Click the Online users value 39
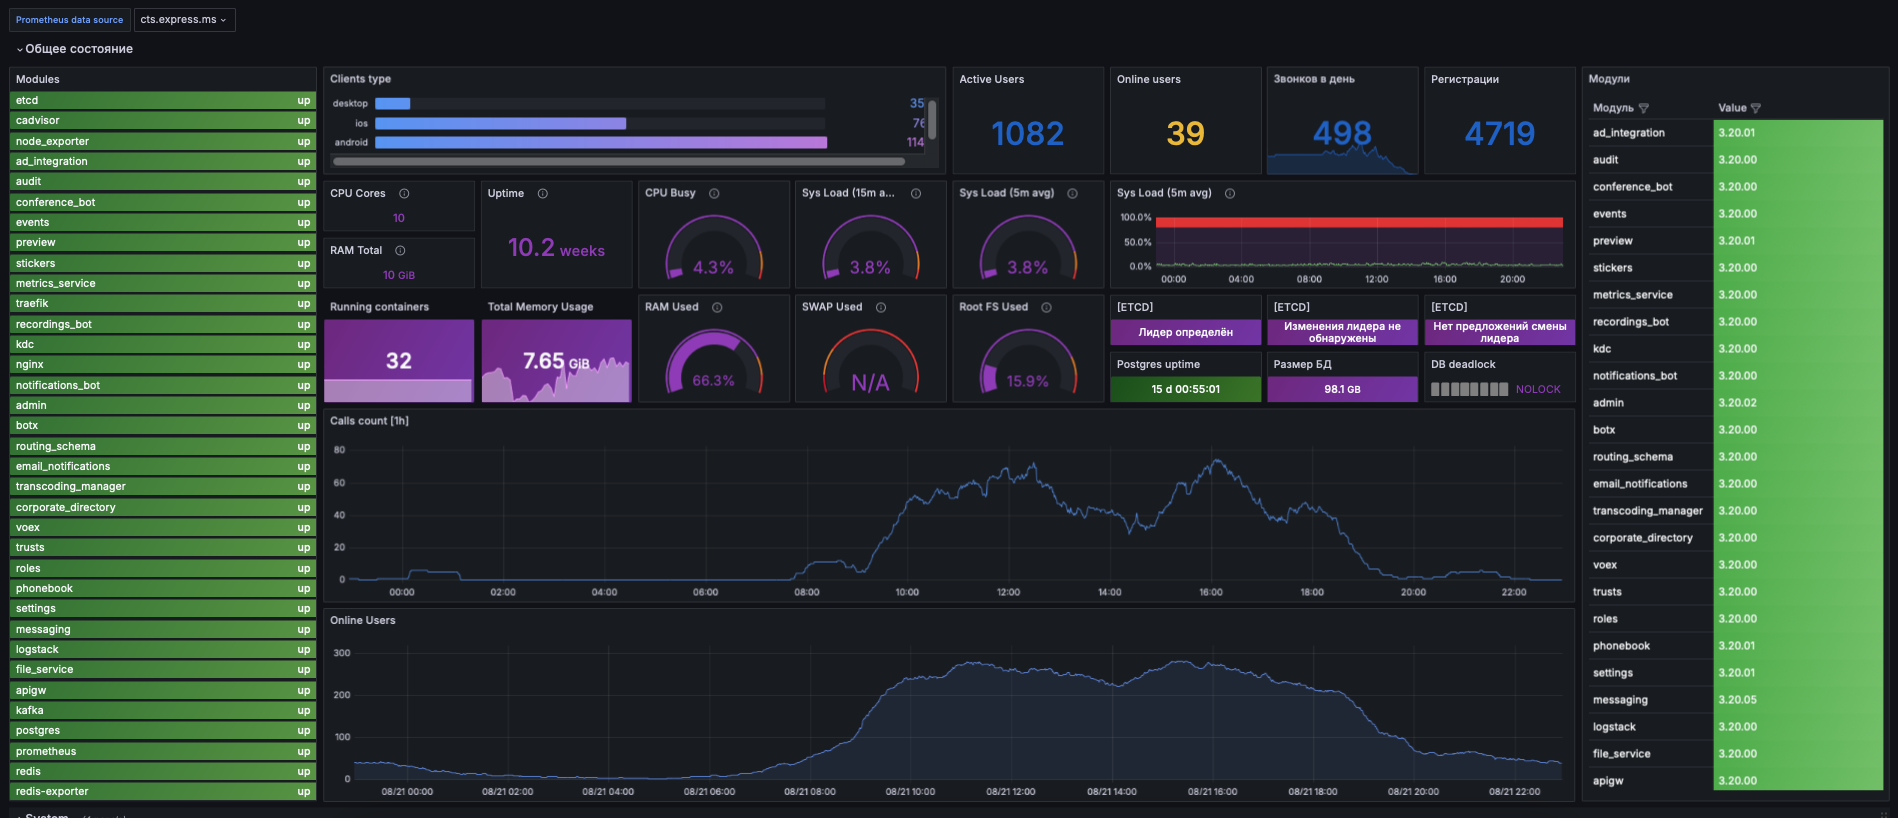This screenshot has height=818, width=1898. click(1186, 133)
